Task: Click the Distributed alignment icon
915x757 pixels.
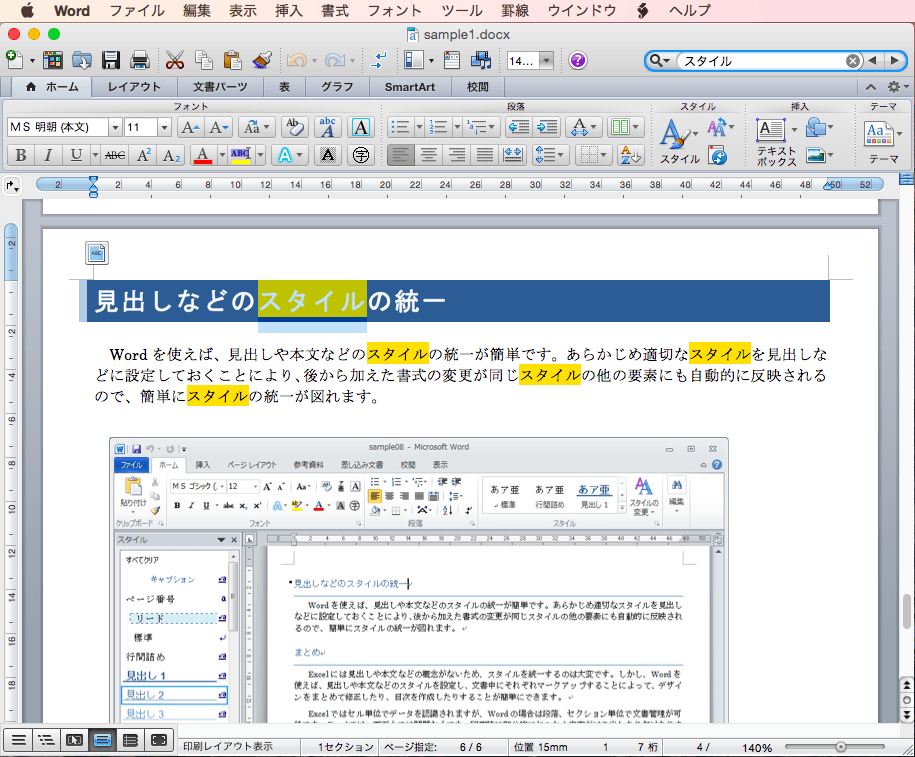Action: [513, 155]
